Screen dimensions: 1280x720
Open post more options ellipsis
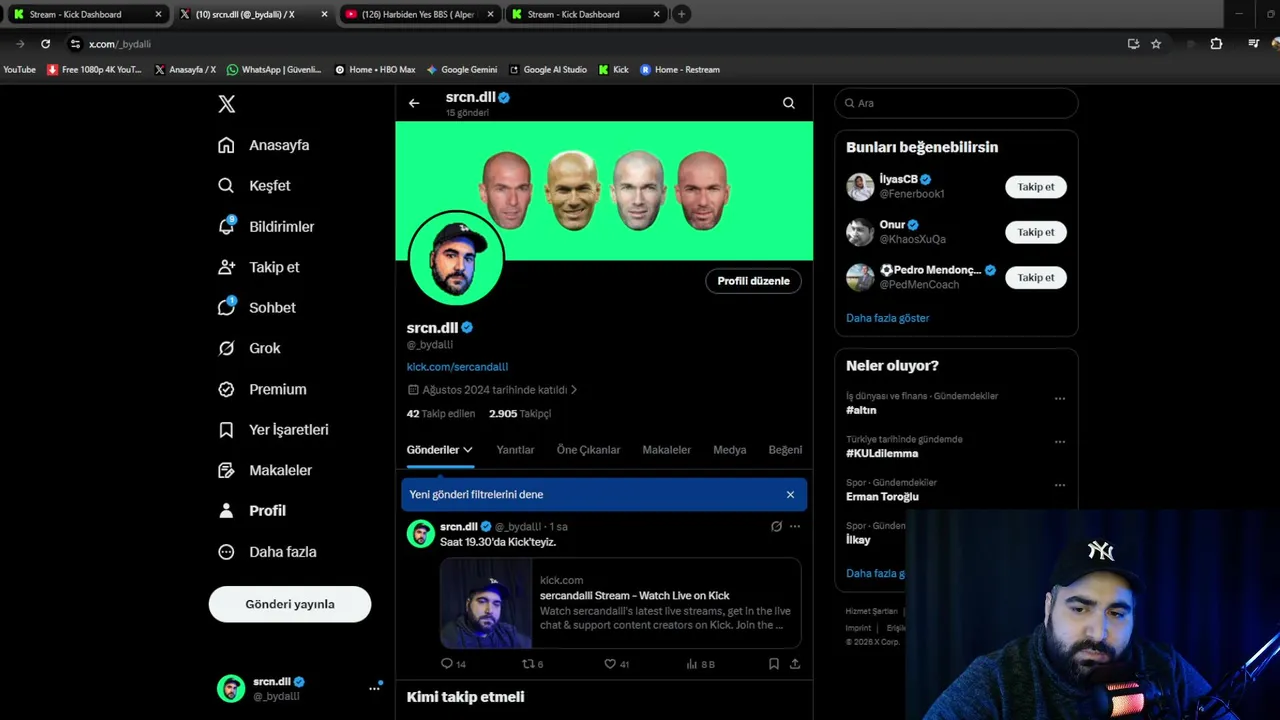point(795,526)
